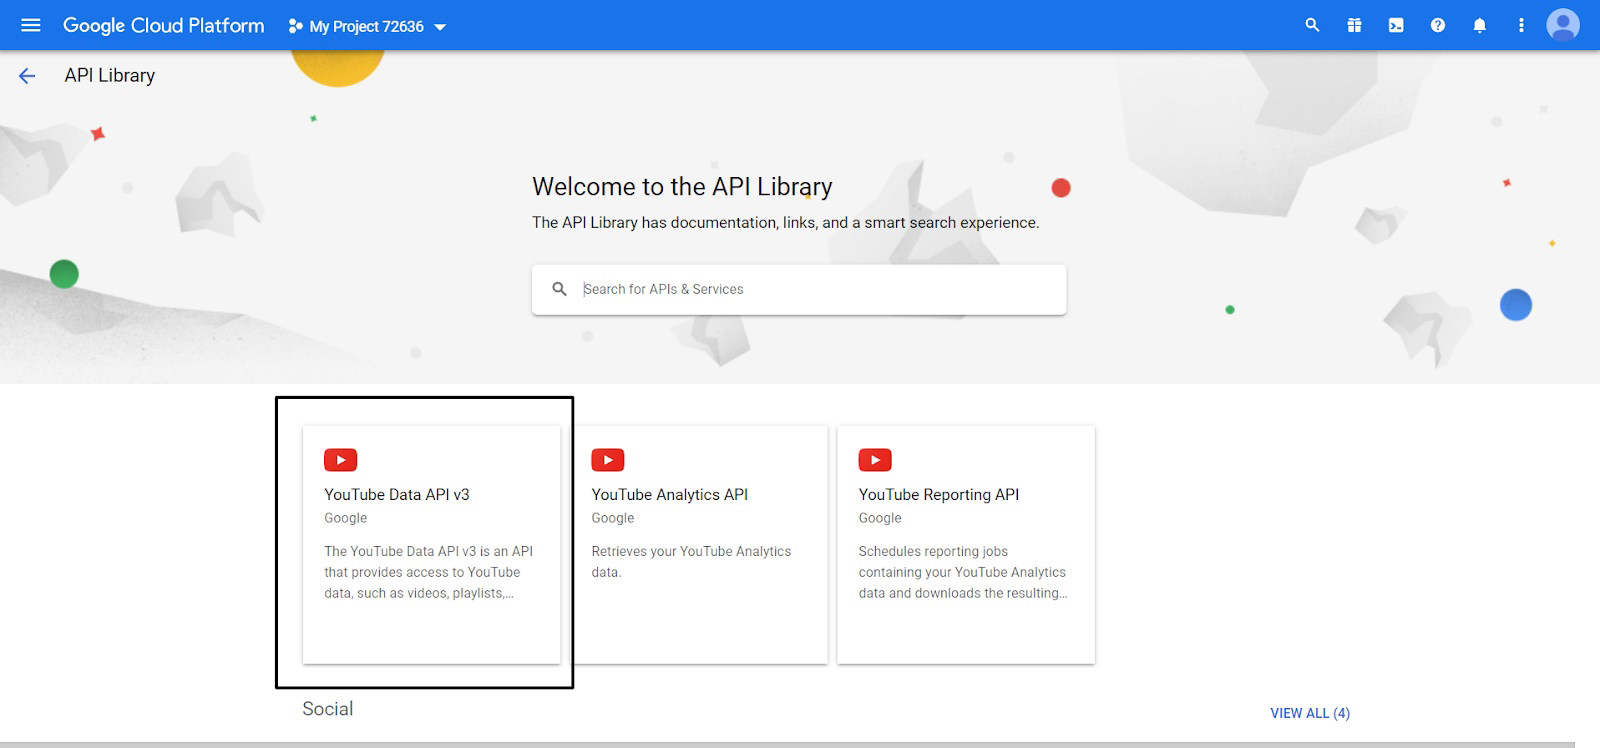
Task: Open the notifications bell
Action: [1480, 25]
